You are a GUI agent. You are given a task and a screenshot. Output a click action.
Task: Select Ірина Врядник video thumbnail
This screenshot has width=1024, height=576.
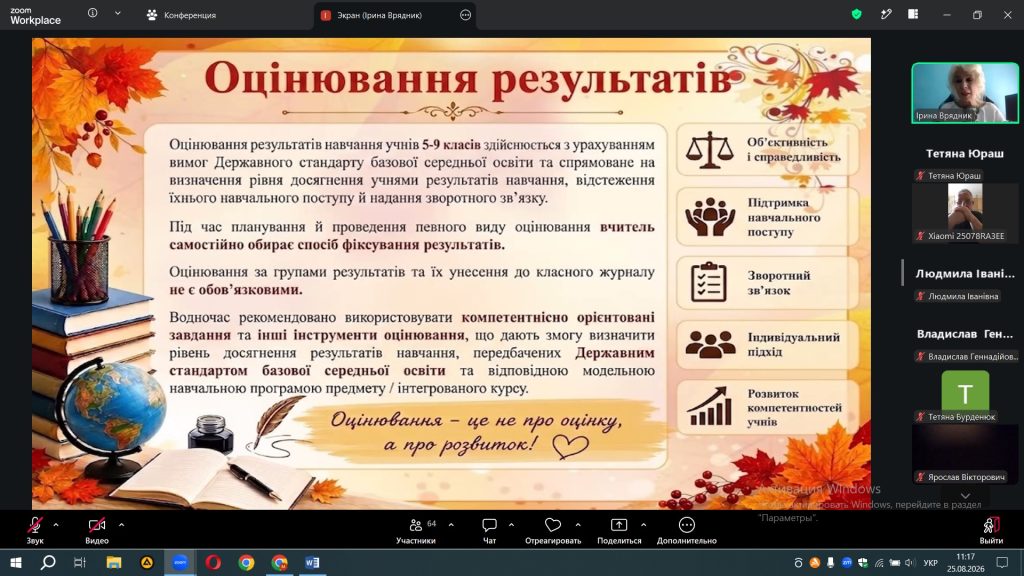pyautogui.click(x=965, y=93)
